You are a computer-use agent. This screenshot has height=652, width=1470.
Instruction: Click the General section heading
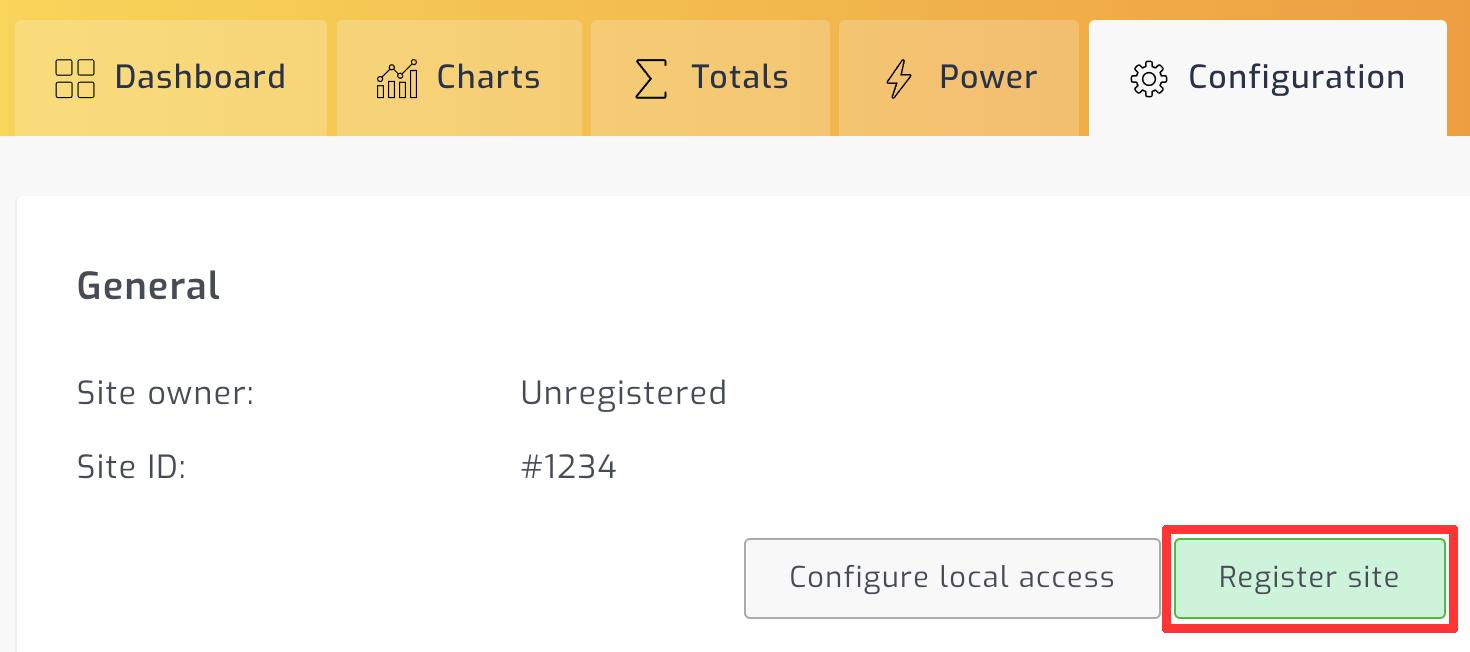(148, 286)
